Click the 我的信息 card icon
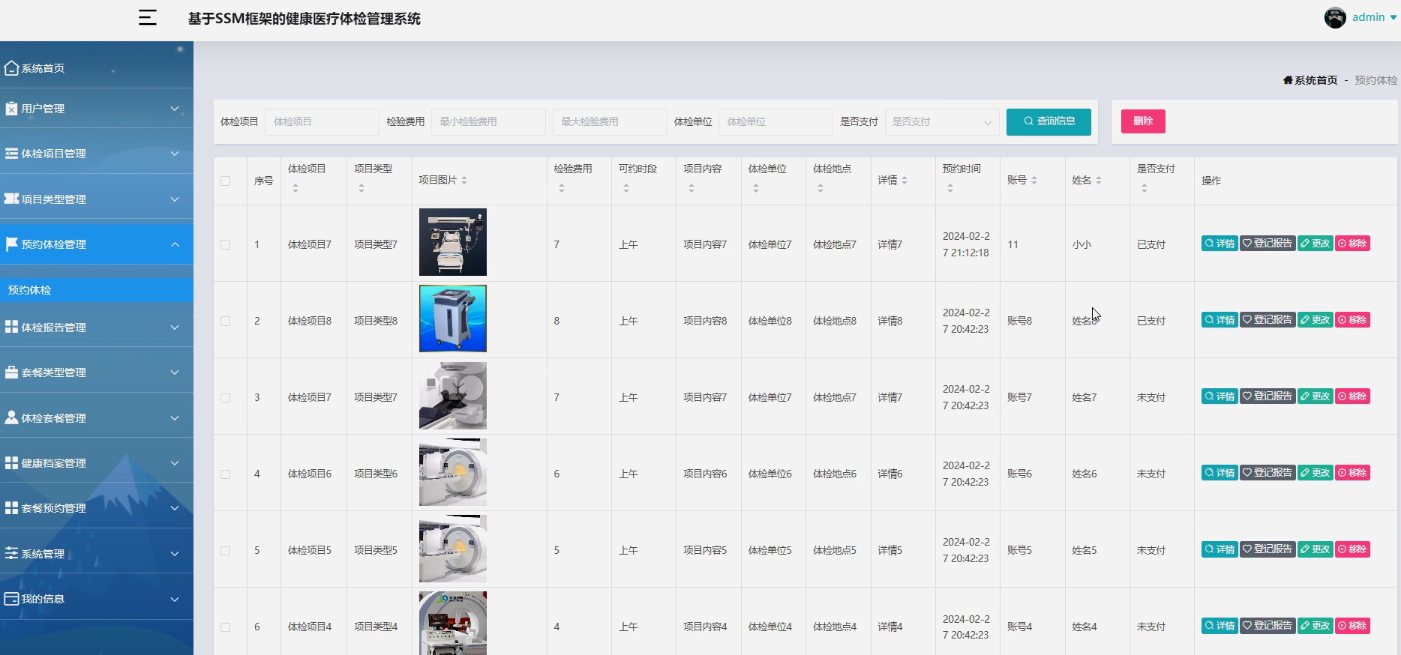Viewport: 1401px width, 655px height. (x=12, y=599)
